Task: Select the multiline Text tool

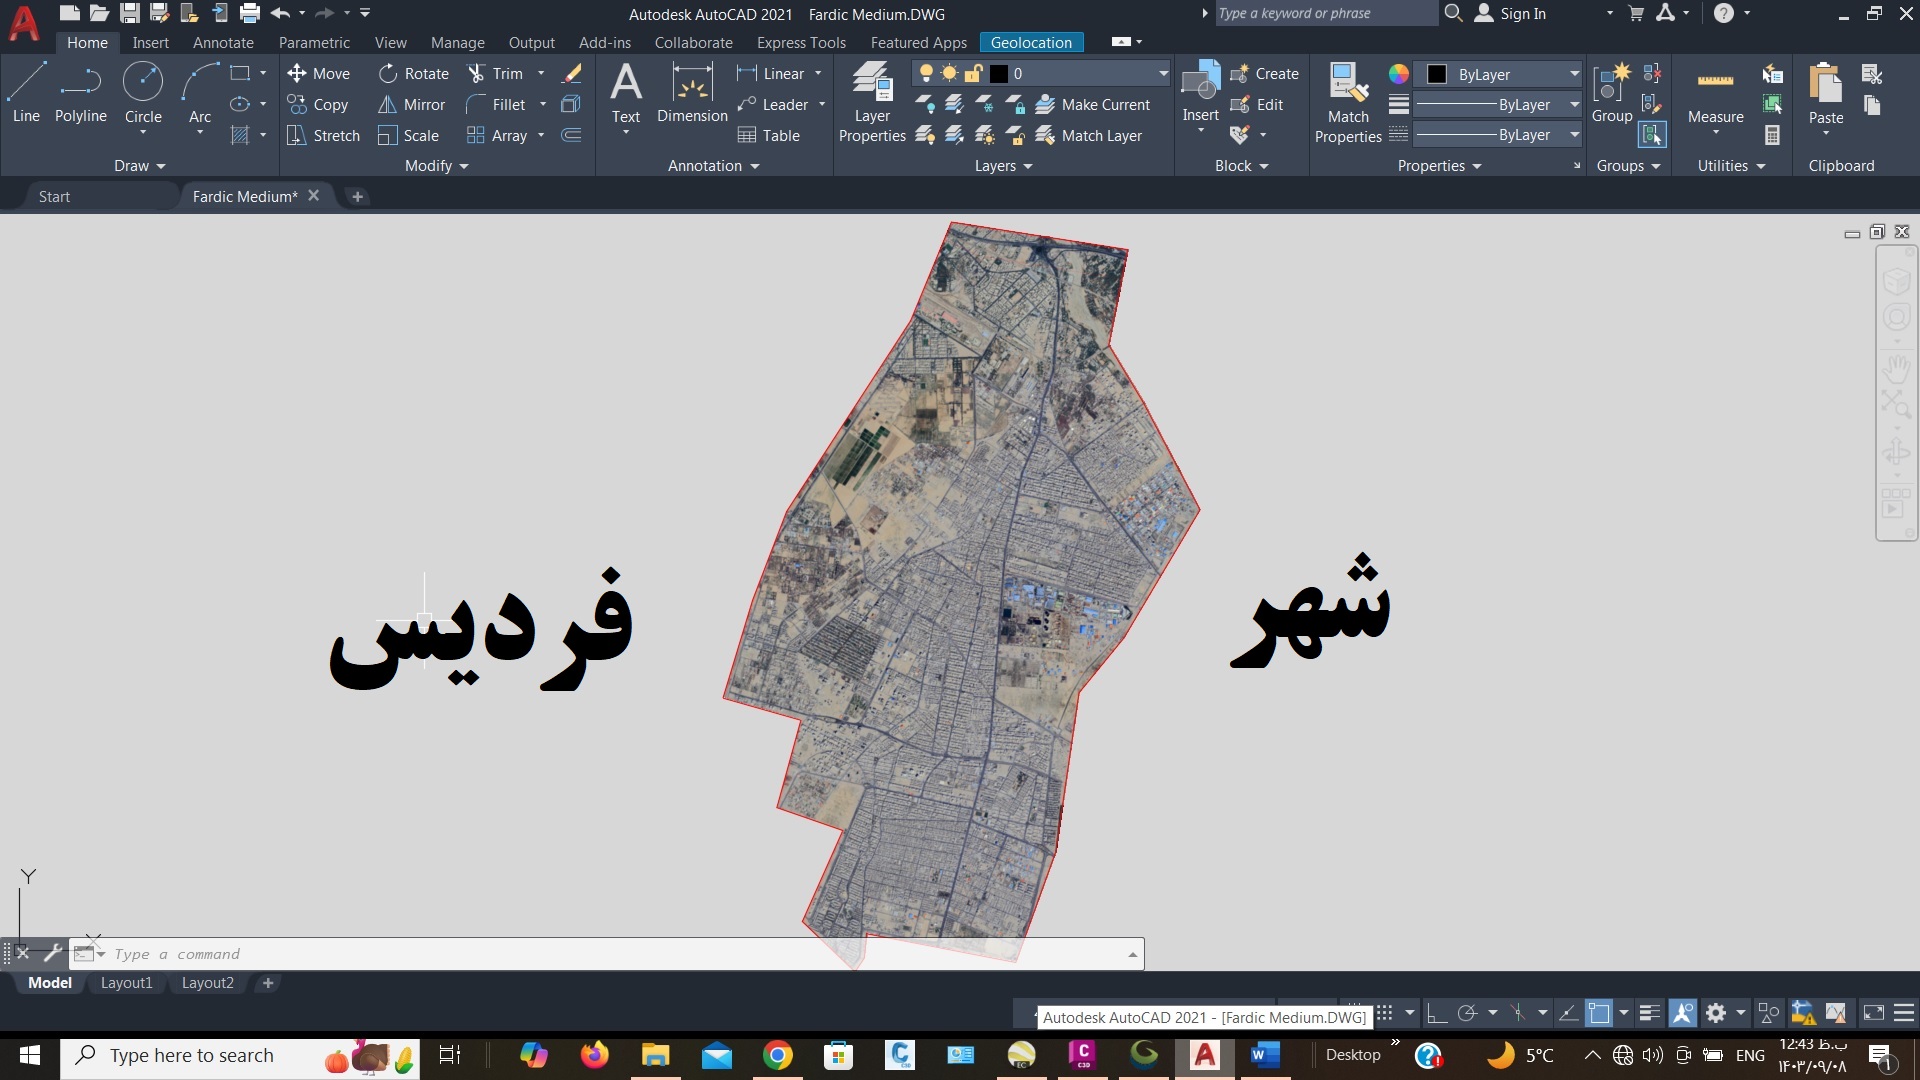Action: [625, 88]
